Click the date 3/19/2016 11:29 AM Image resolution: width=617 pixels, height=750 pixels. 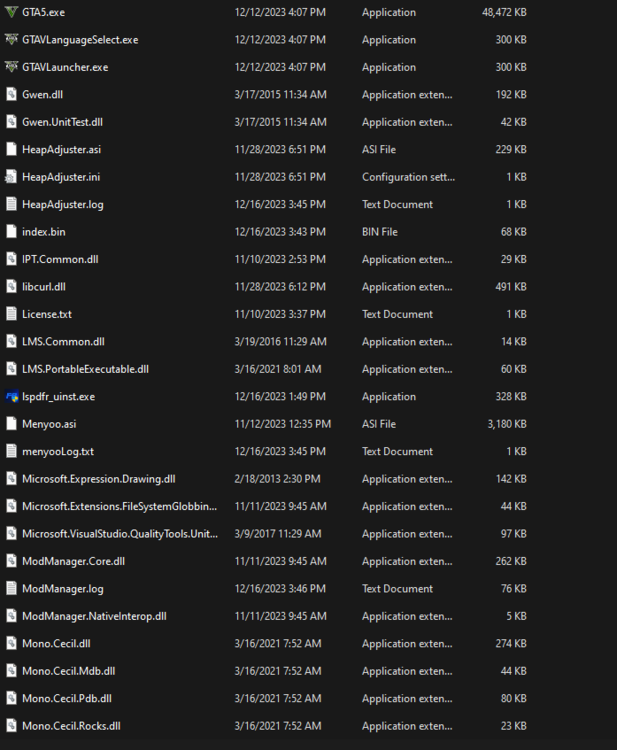[280, 342]
